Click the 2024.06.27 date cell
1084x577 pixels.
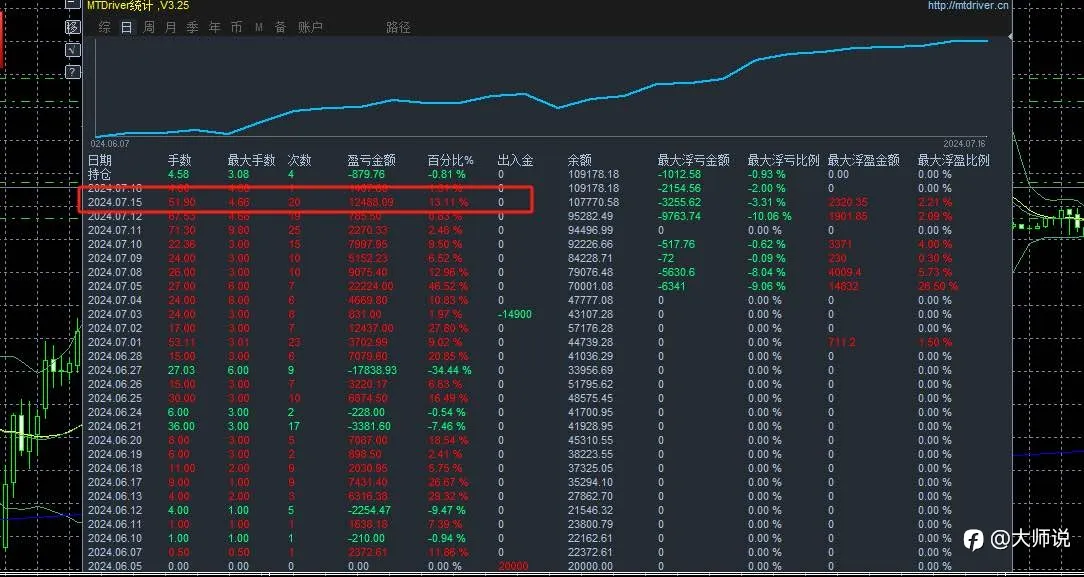(x=115, y=370)
